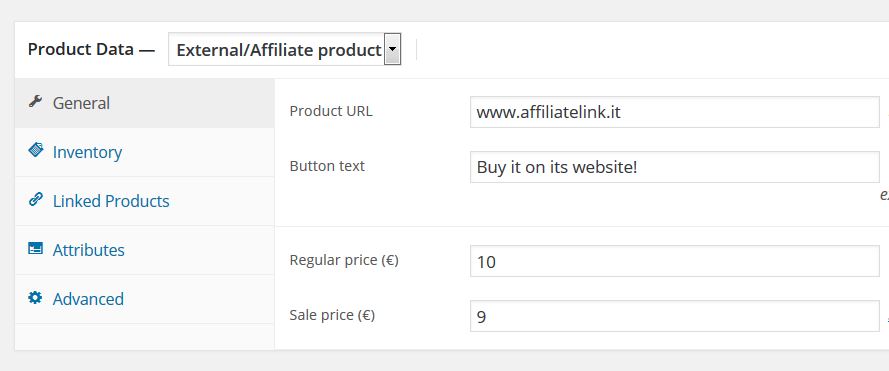This screenshot has width=889, height=371.
Task: Click the Regular price (€) label
Action: point(344,260)
